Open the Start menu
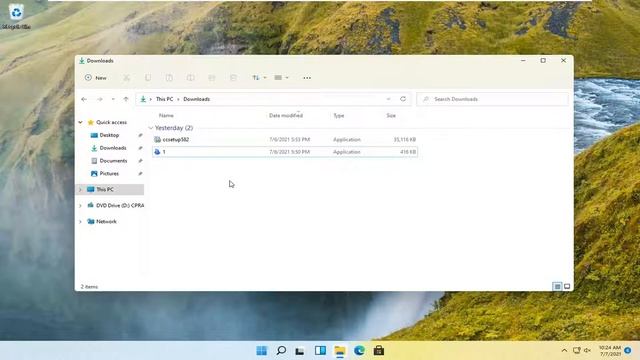 coord(262,351)
